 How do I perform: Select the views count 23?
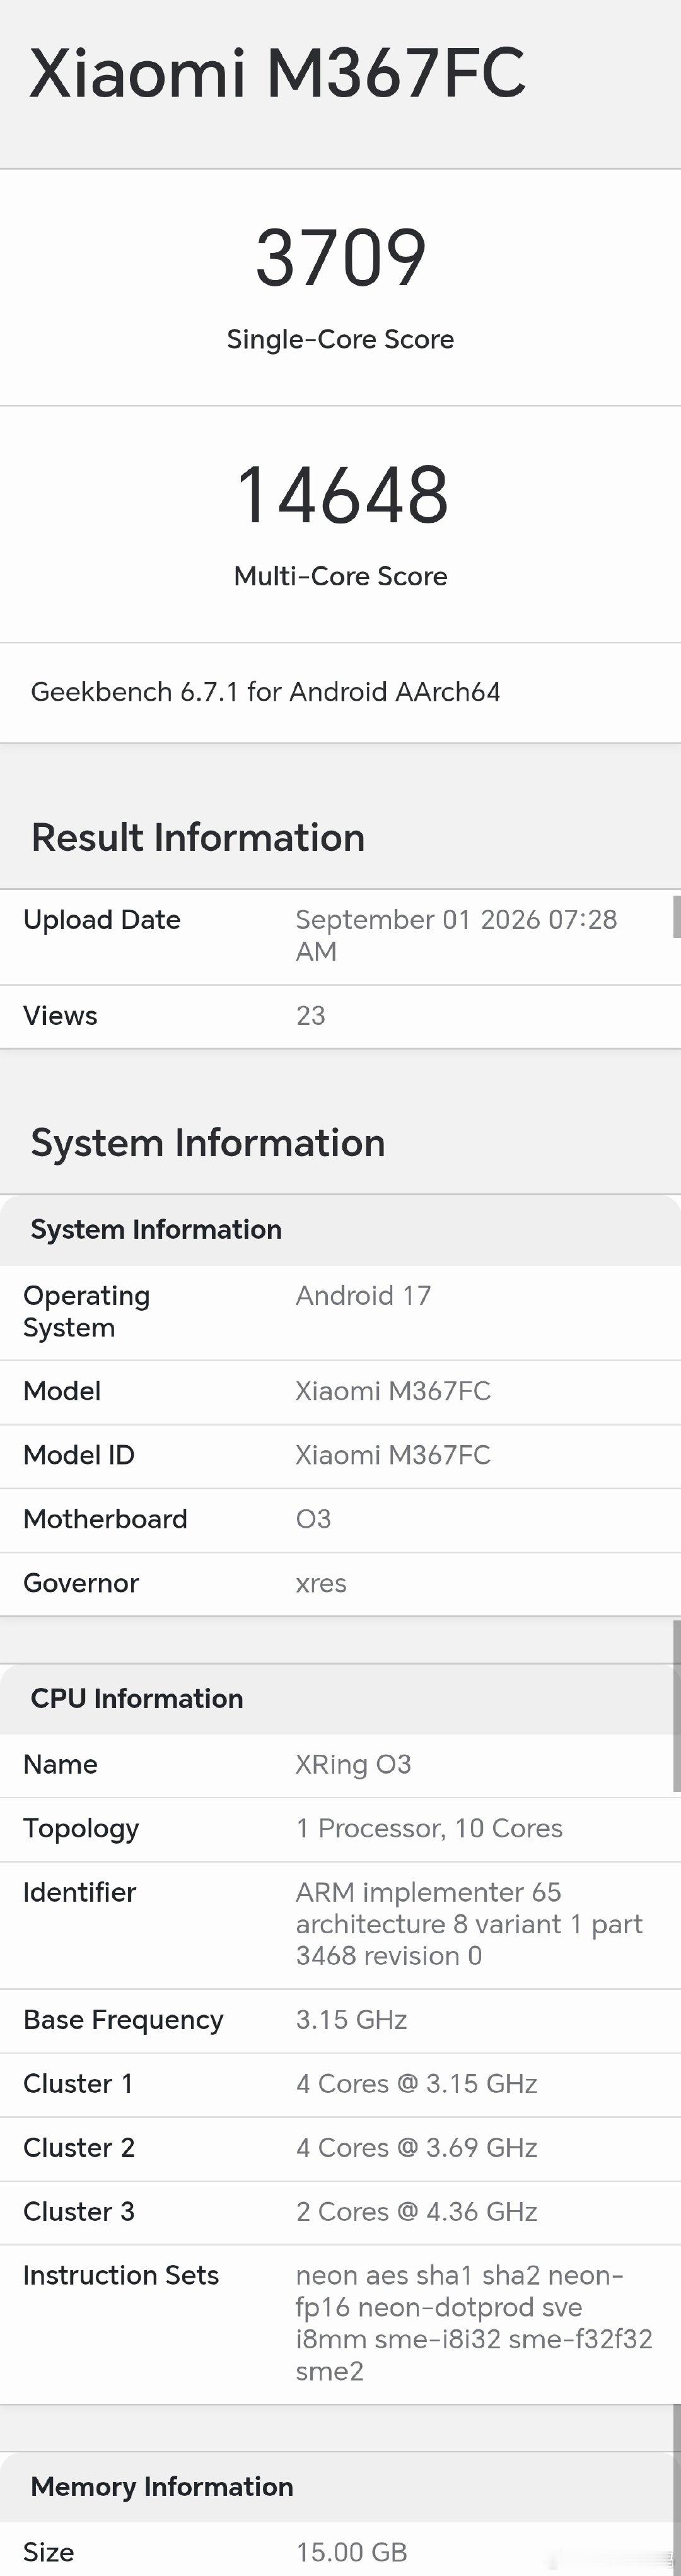click(310, 1016)
